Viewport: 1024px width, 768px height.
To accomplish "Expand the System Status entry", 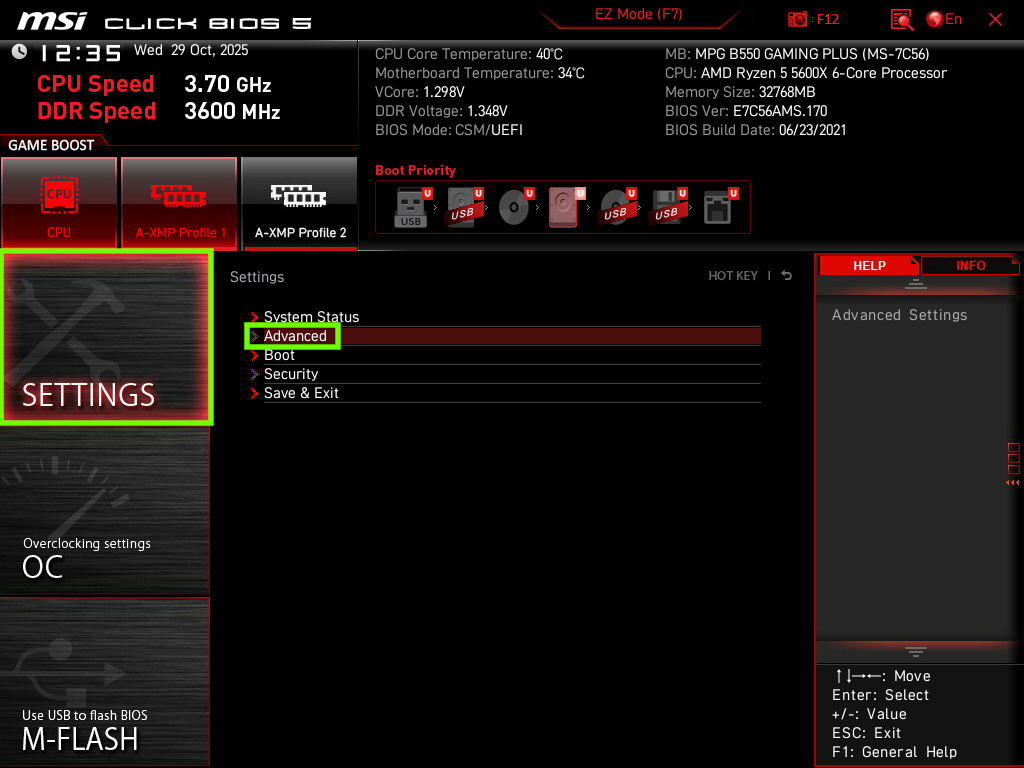I will [x=310, y=317].
